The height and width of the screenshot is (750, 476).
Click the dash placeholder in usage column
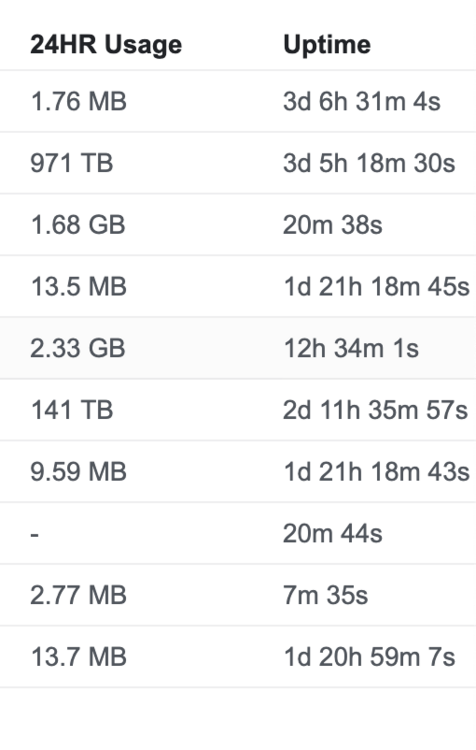click(x=34, y=534)
